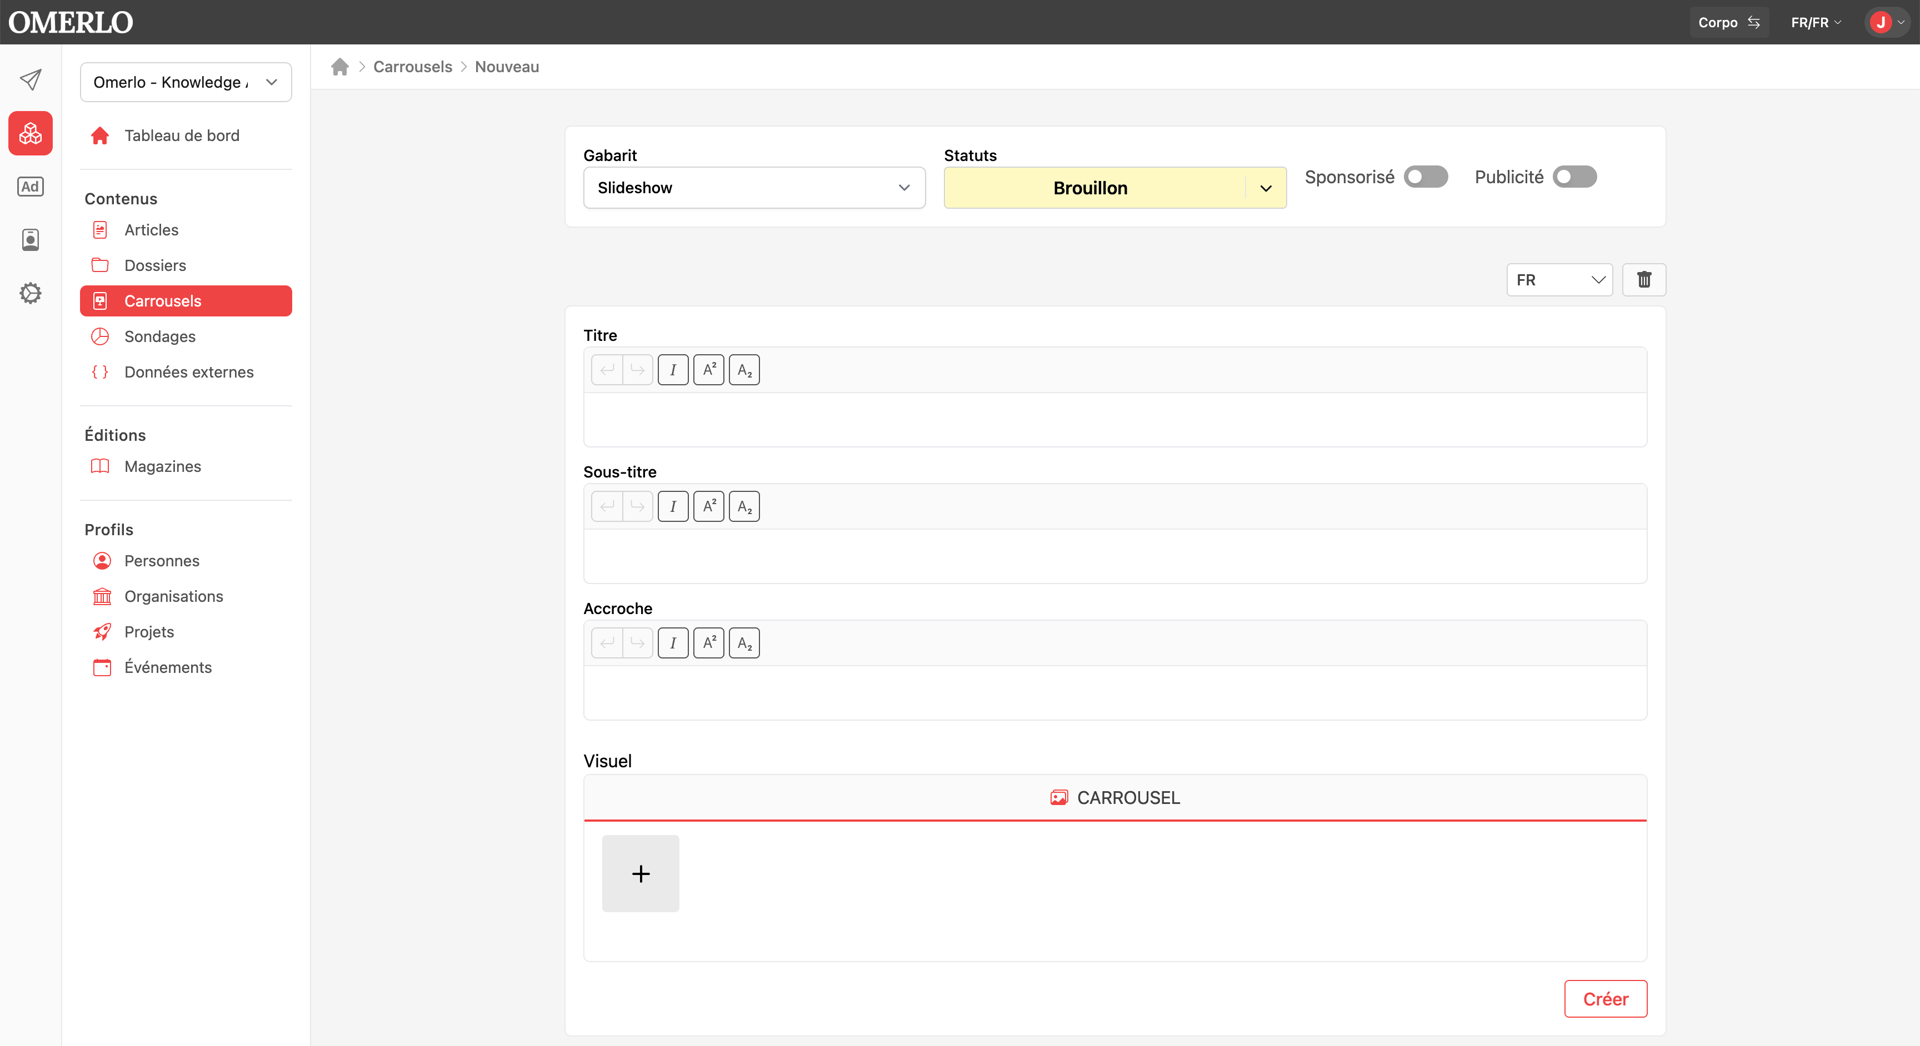Click the Nouveau breadcrumb item
The height and width of the screenshot is (1046, 1920).
pos(507,67)
